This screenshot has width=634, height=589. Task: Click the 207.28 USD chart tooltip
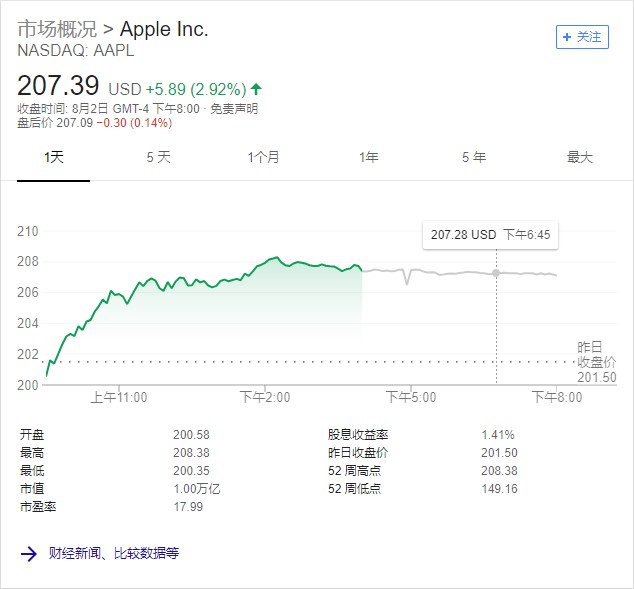click(491, 236)
